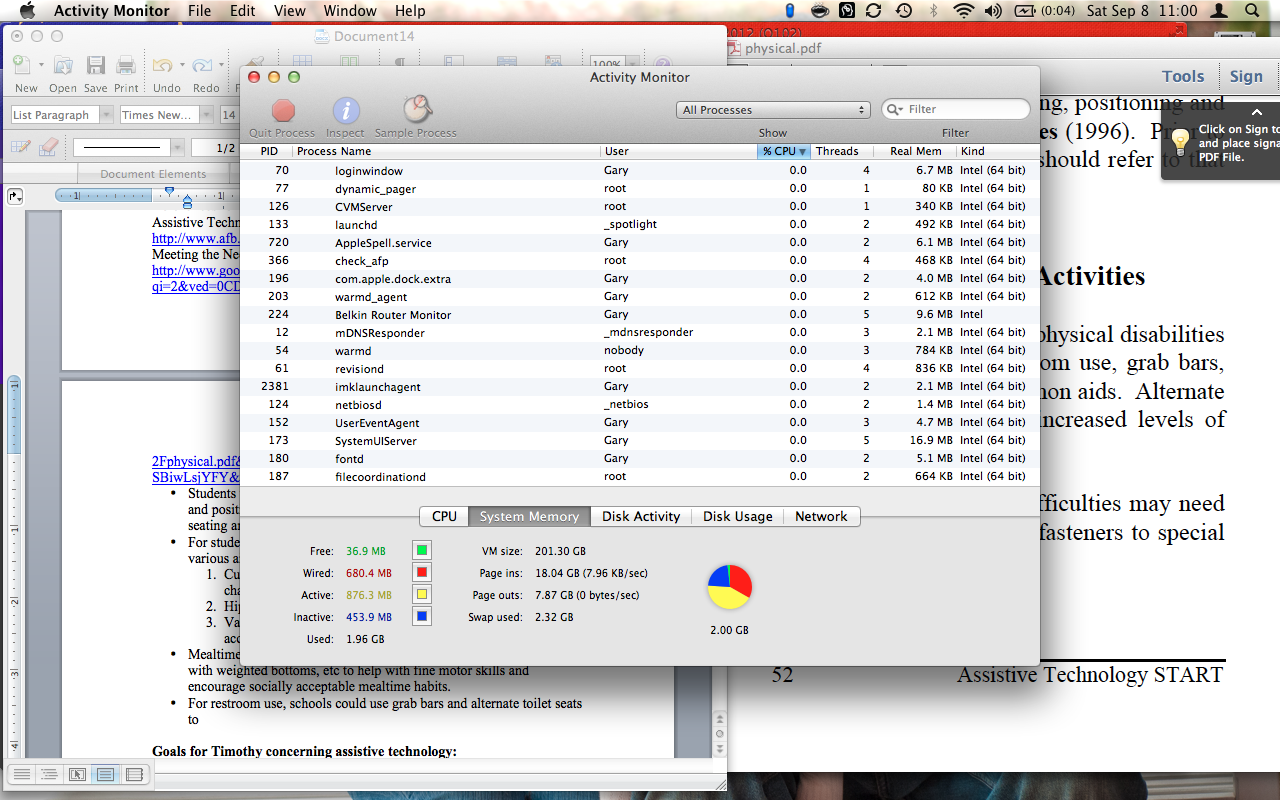This screenshot has width=1280, height=800.
Task: Open the All Processes dropdown
Action: point(773,110)
